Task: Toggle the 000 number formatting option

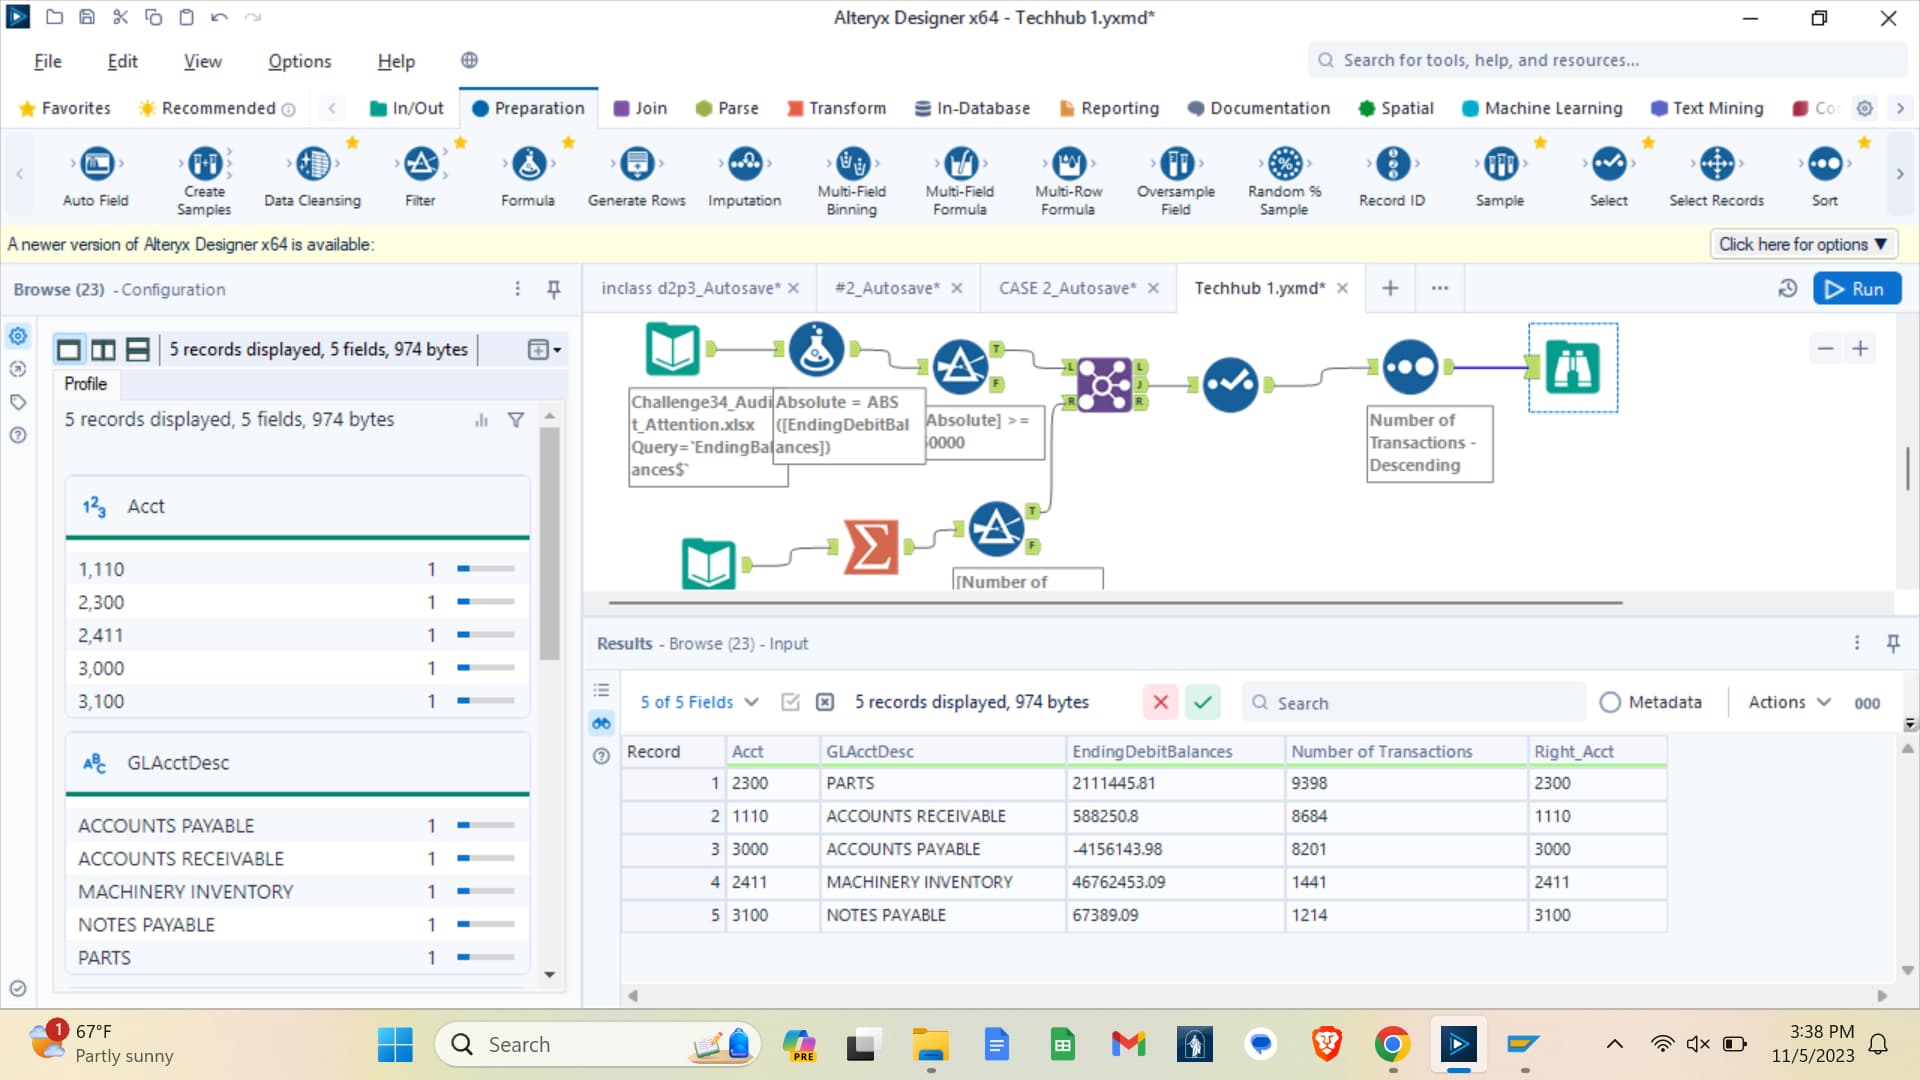Action: point(1867,703)
